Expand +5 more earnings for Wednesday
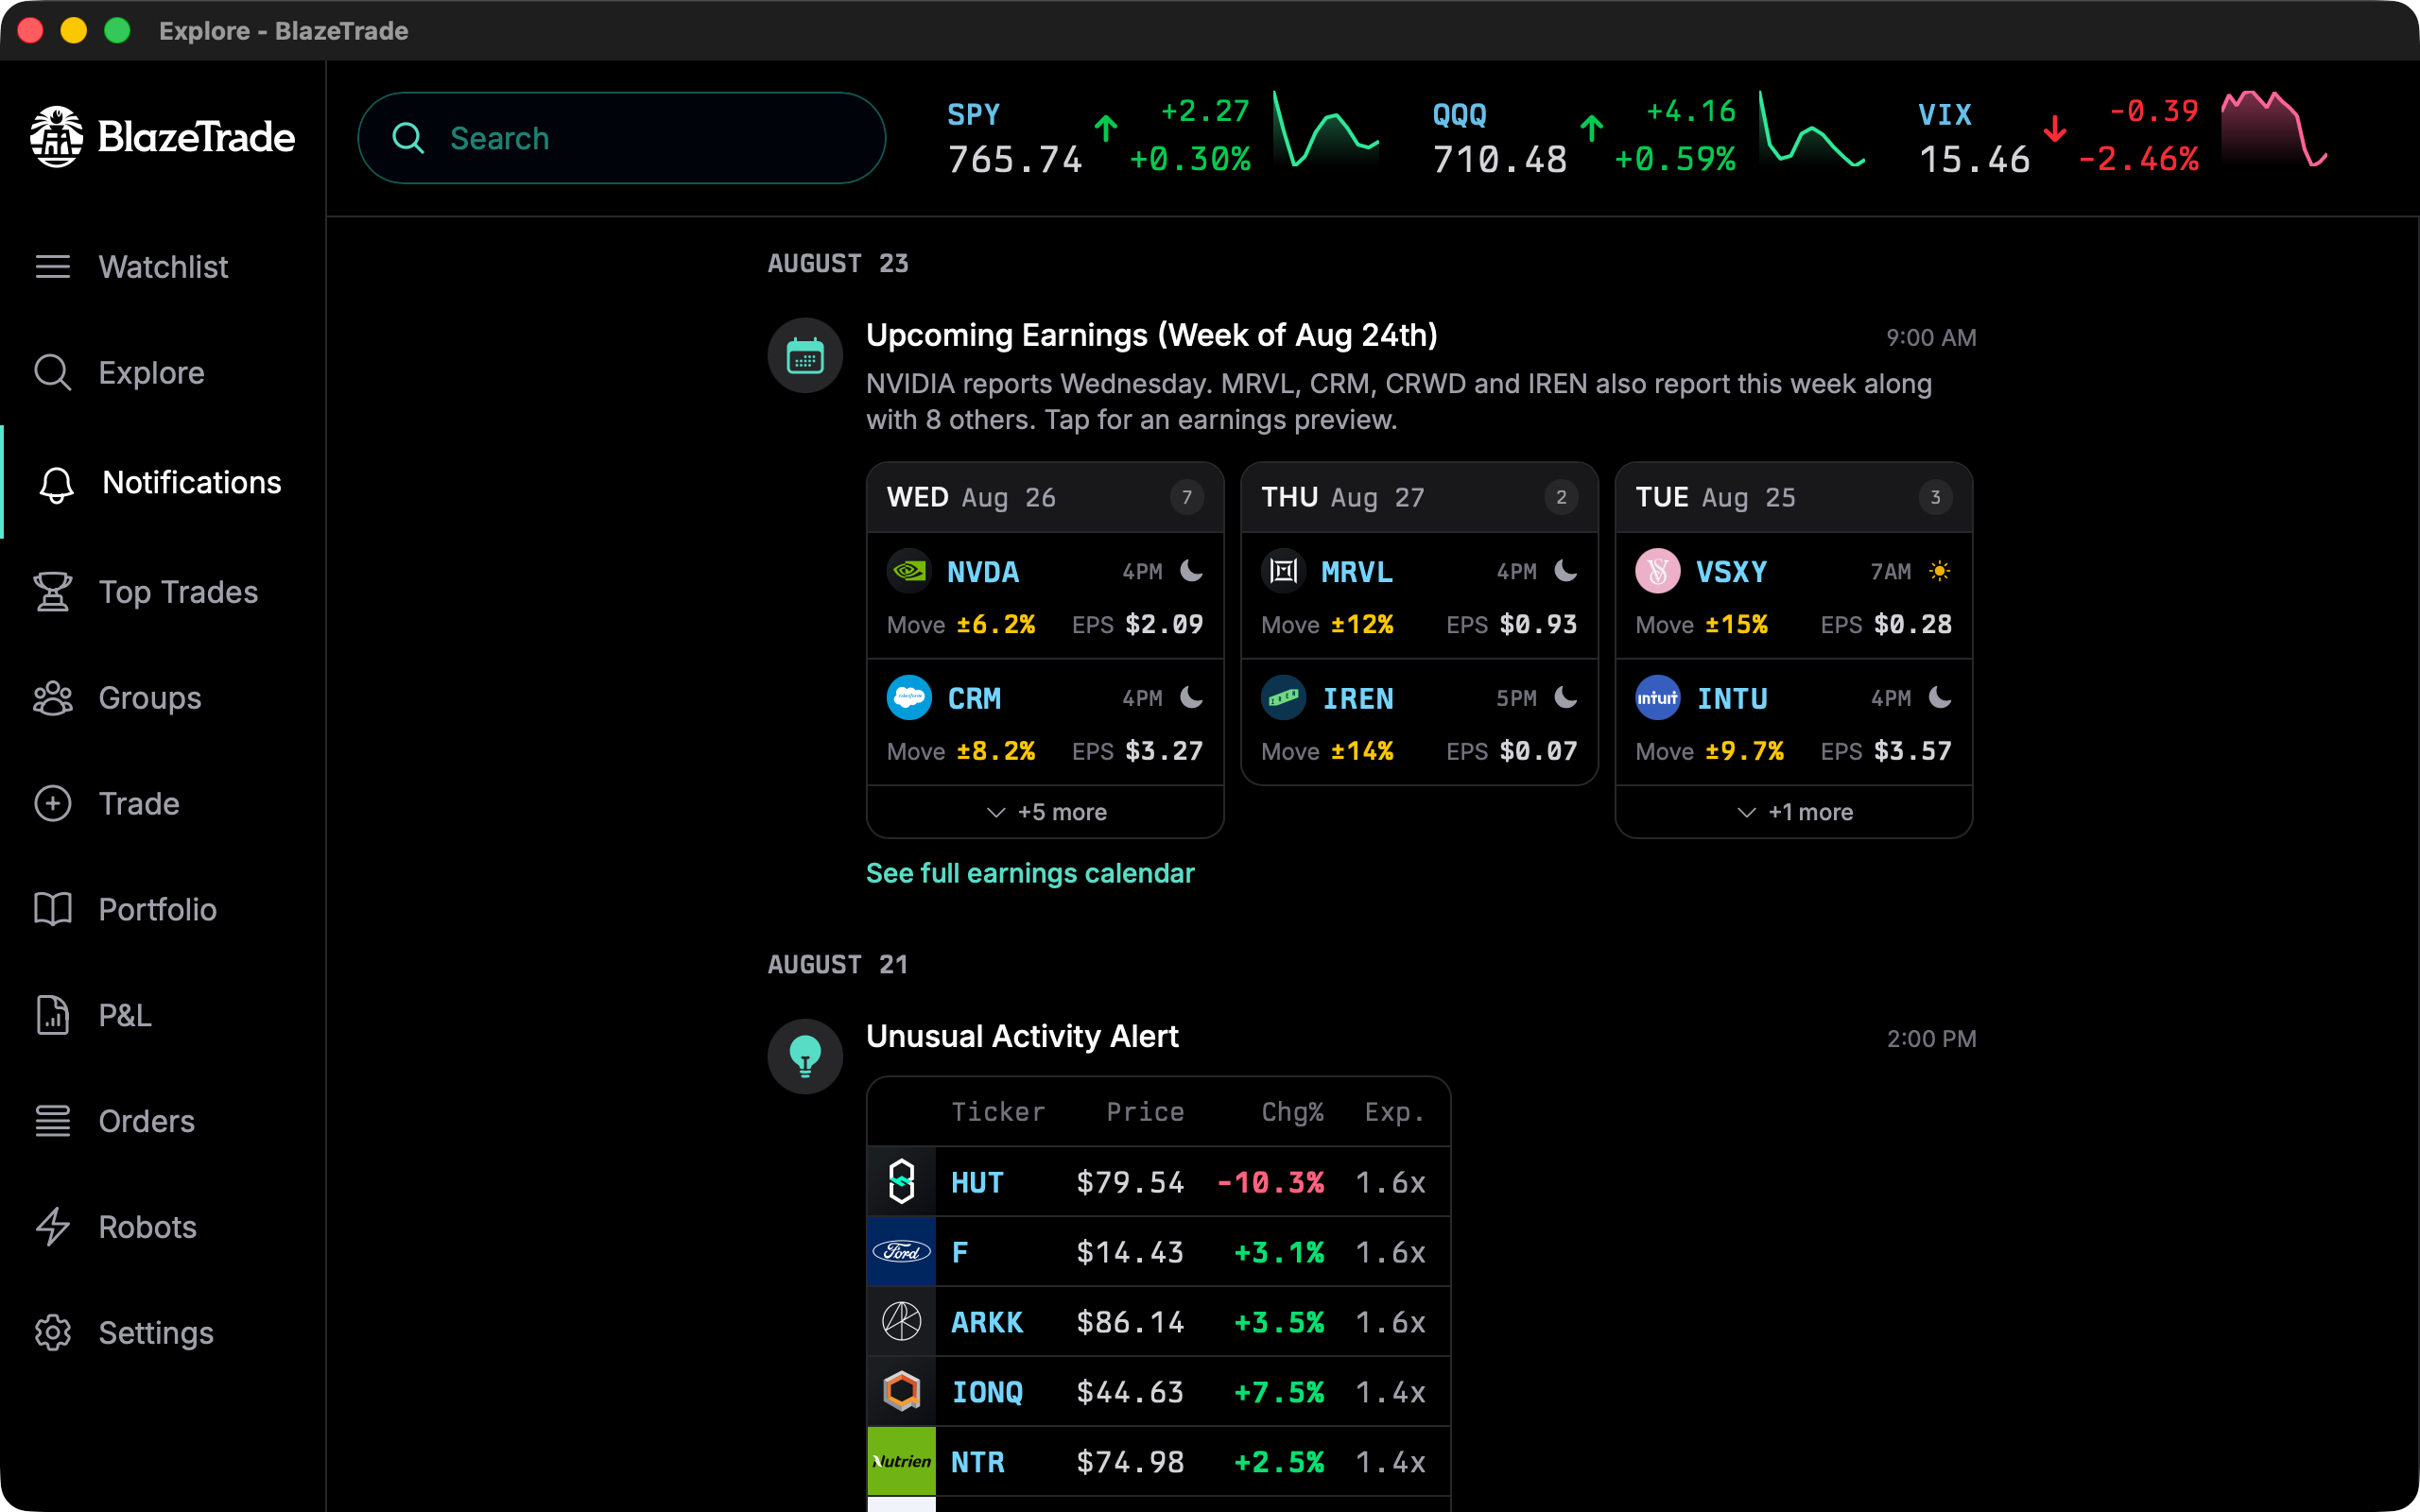Viewport: 2420px width, 1512px height. [x=1046, y=812]
